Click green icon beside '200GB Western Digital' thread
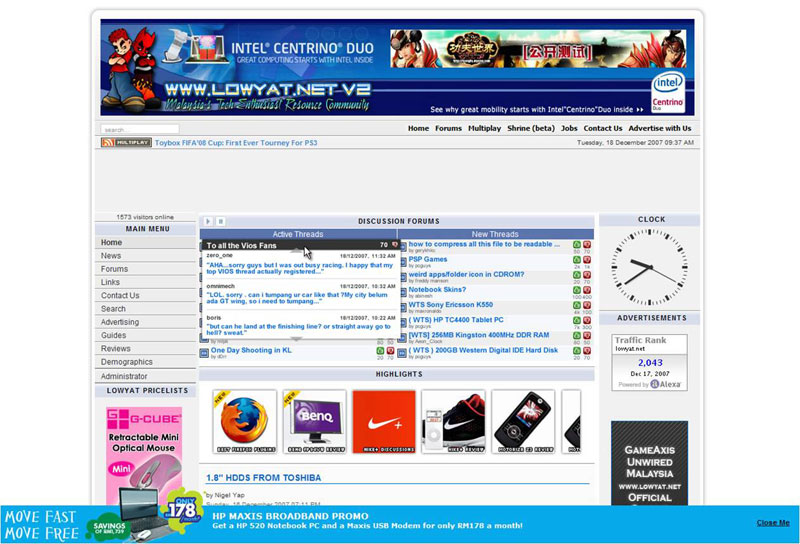The height and width of the screenshot is (544, 800). [x=577, y=351]
